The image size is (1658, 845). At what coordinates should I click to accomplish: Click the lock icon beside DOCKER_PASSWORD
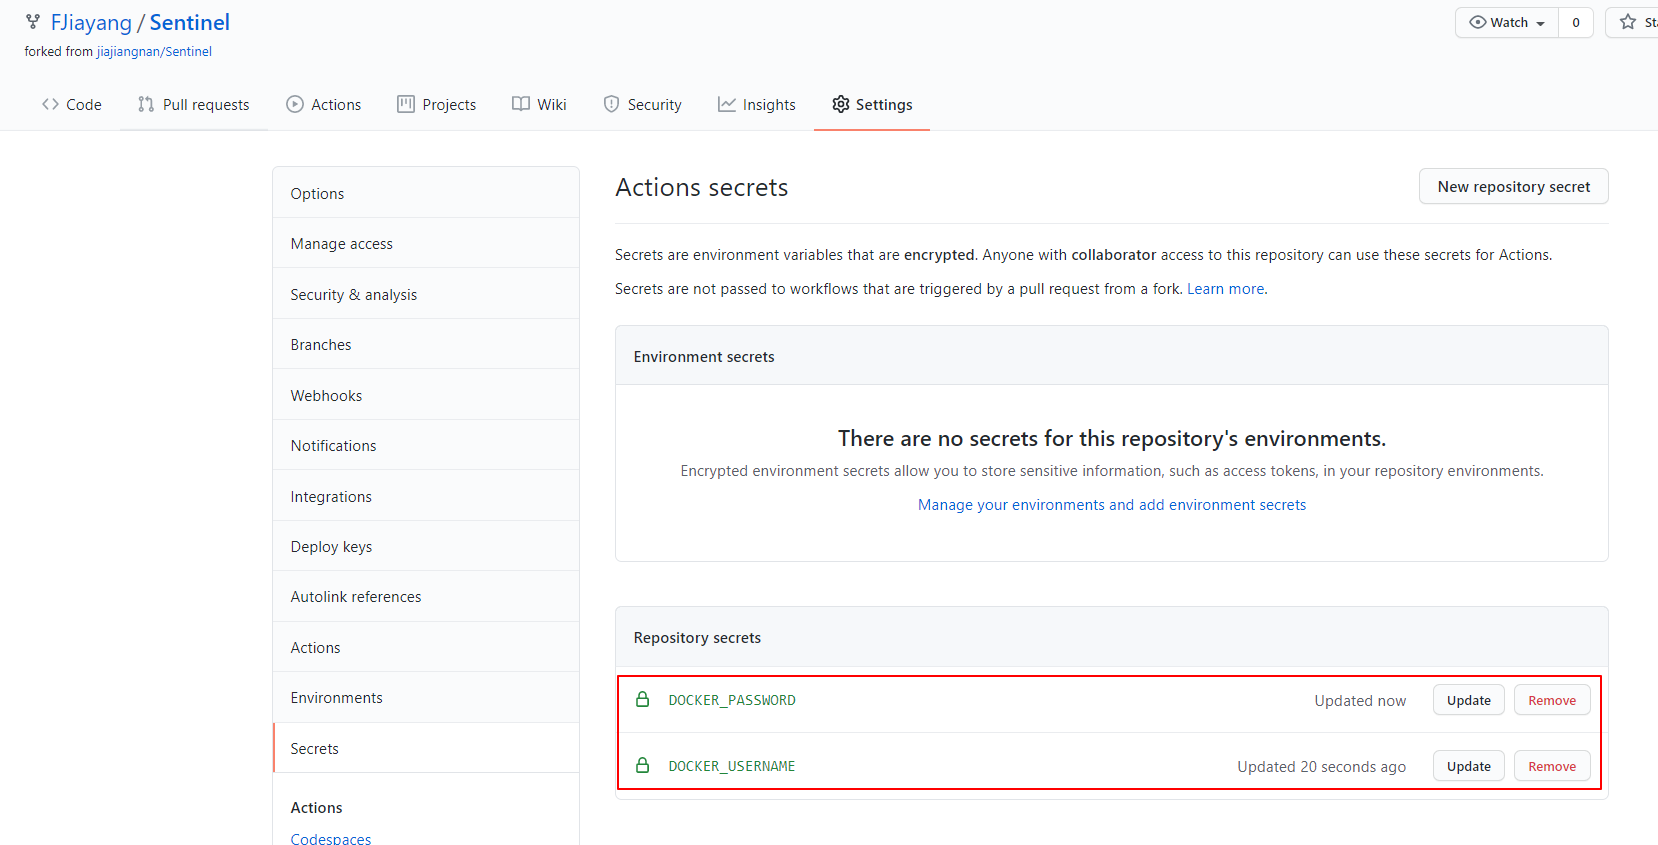pos(643,700)
